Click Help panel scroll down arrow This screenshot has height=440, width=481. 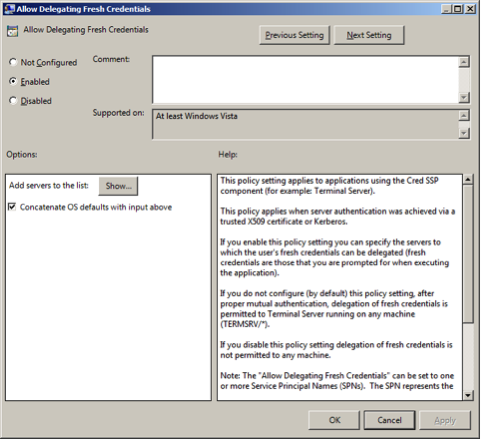tap(468, 395)
